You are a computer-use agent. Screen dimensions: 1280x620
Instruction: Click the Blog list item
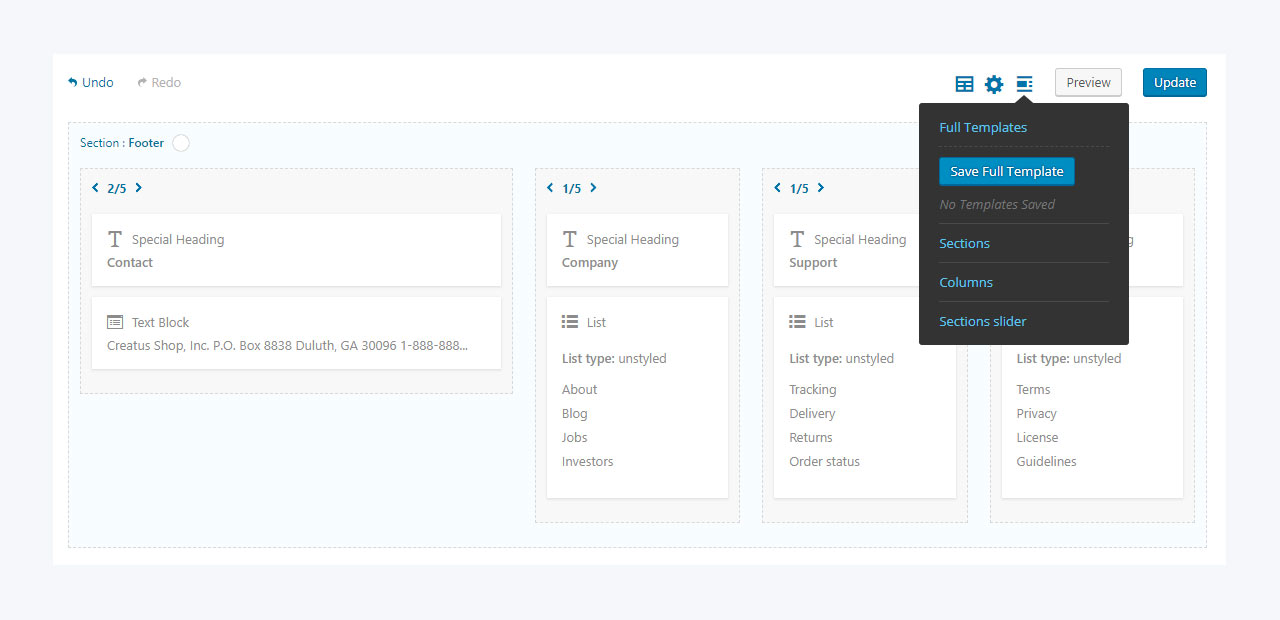575,414
